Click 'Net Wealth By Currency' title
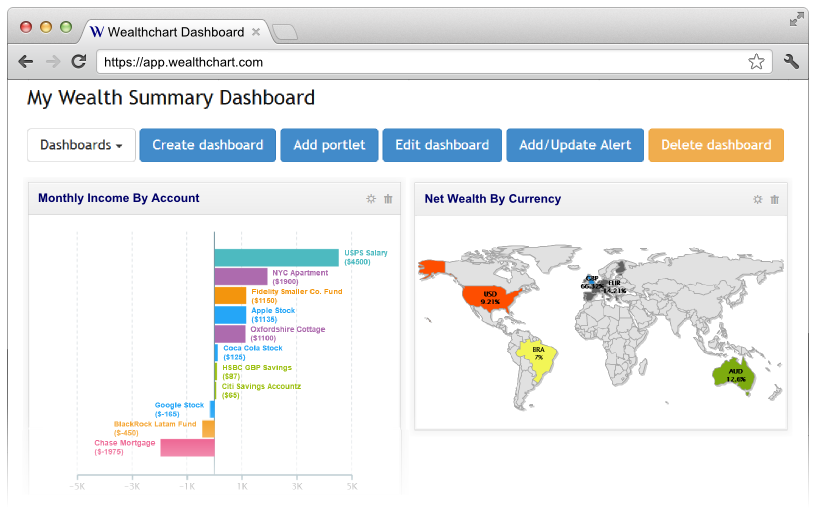Image resolution: width=814 pixels, height=515 pixels. [493, 199]
